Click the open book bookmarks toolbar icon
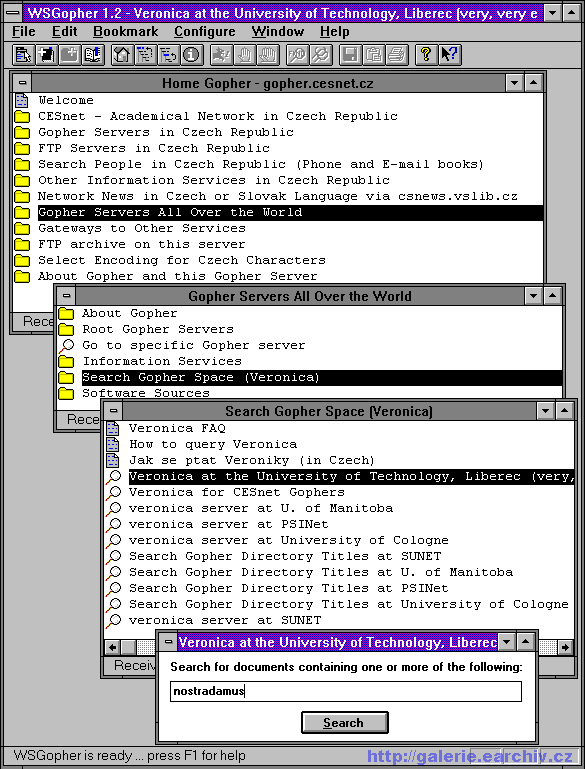Image resolution: width=585 pixels, height=769 pixels. 93,54
